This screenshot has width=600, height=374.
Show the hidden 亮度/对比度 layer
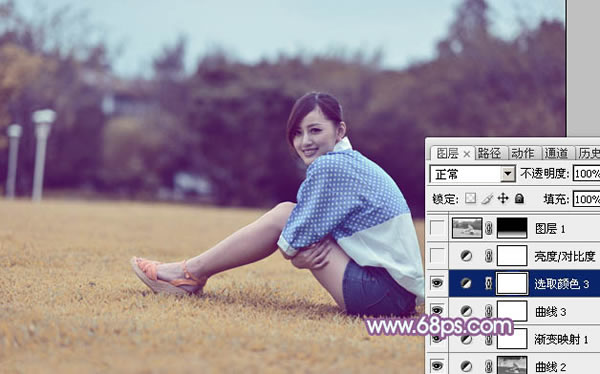point(437,256)
